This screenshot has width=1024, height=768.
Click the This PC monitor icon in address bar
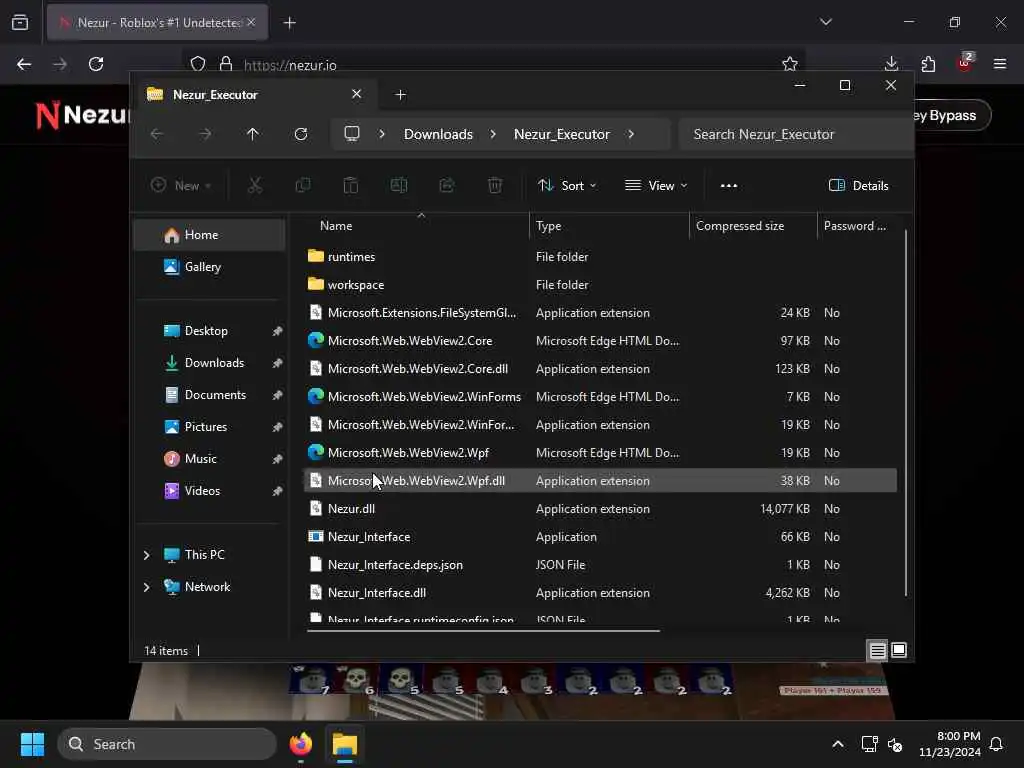click(x=352, y=134)
